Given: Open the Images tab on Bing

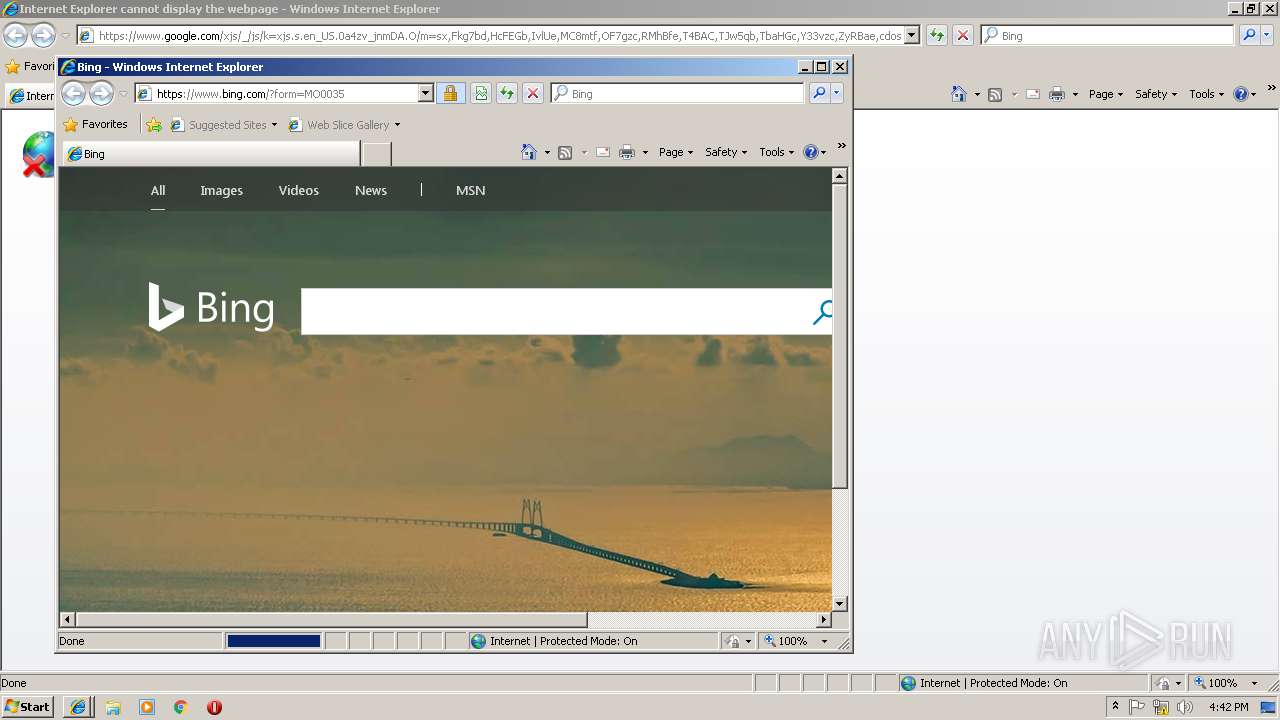Looking at the screenshot, I should tap(221, 190).
